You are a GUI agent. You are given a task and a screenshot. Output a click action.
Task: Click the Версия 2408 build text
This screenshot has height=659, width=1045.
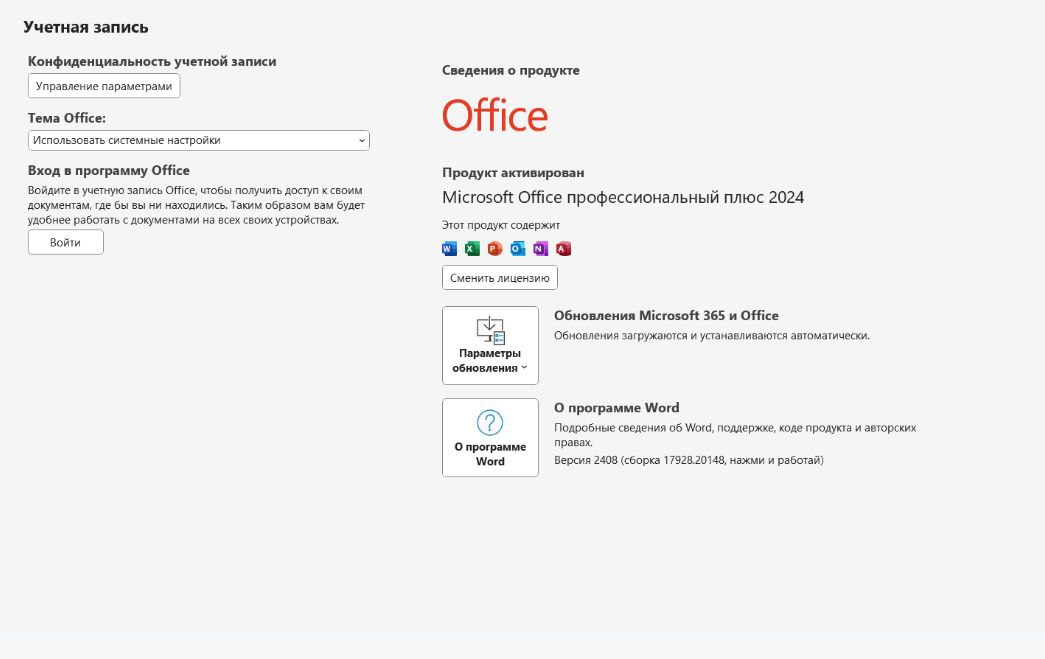tap(688, 460)
